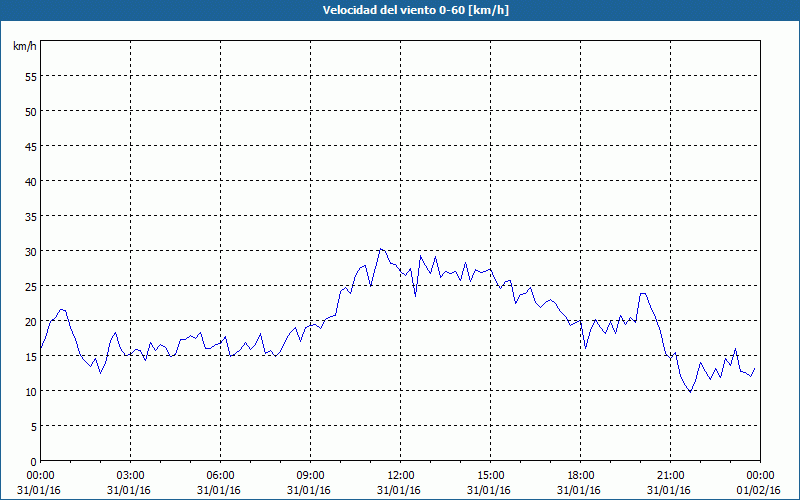Screen dimensions: 800x500
Task: Click the lowest wind speed dip after 21:00
Action: 690,392
